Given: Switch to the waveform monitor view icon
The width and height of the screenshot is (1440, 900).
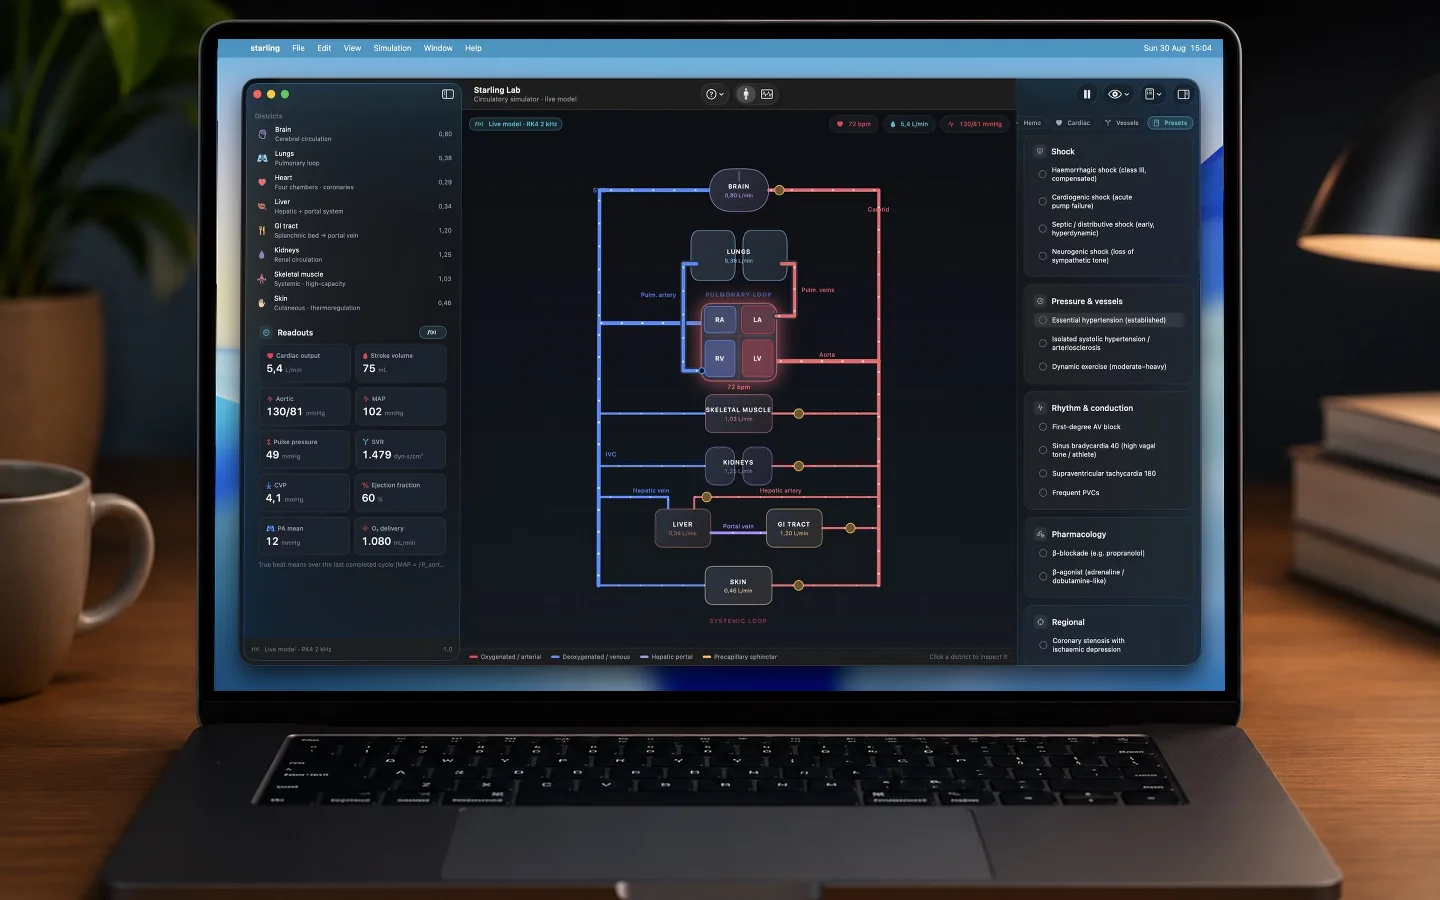Looking at the screenshot, I should pyautogui.click(x=767, y=94).
